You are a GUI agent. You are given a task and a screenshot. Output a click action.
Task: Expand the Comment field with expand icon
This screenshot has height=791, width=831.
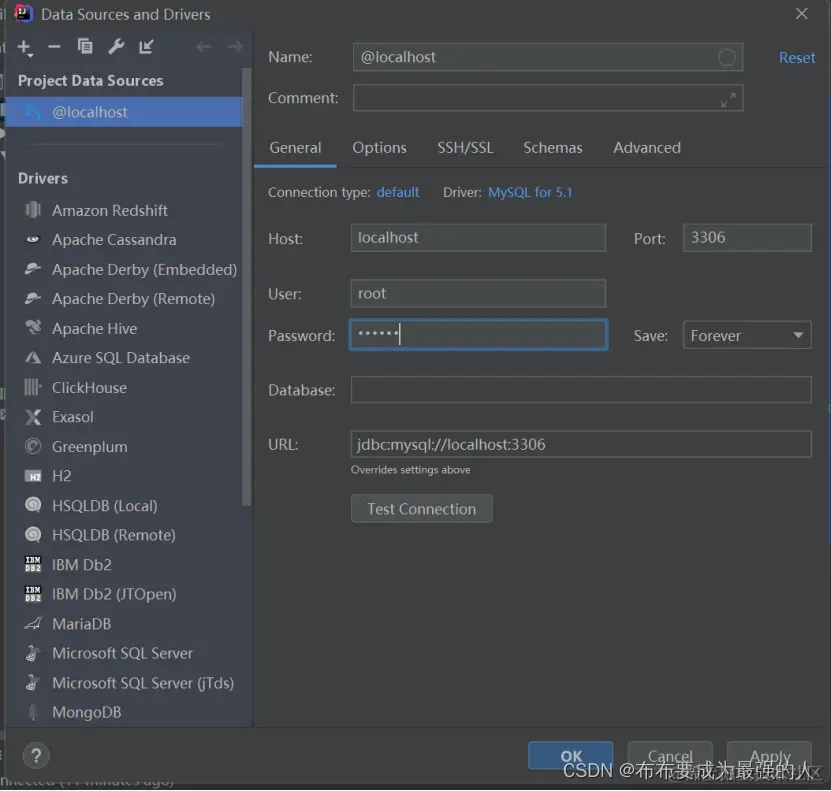pos(728,100)
